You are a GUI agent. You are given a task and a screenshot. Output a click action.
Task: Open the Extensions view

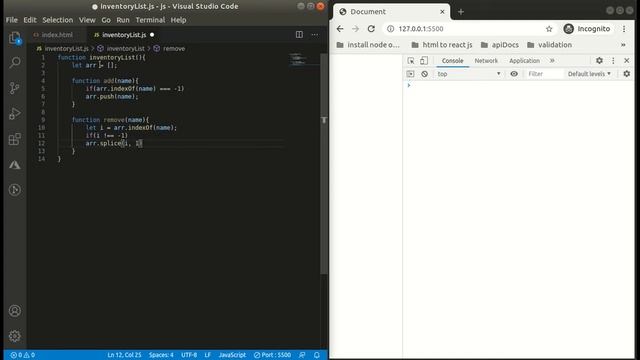(15, 139)
